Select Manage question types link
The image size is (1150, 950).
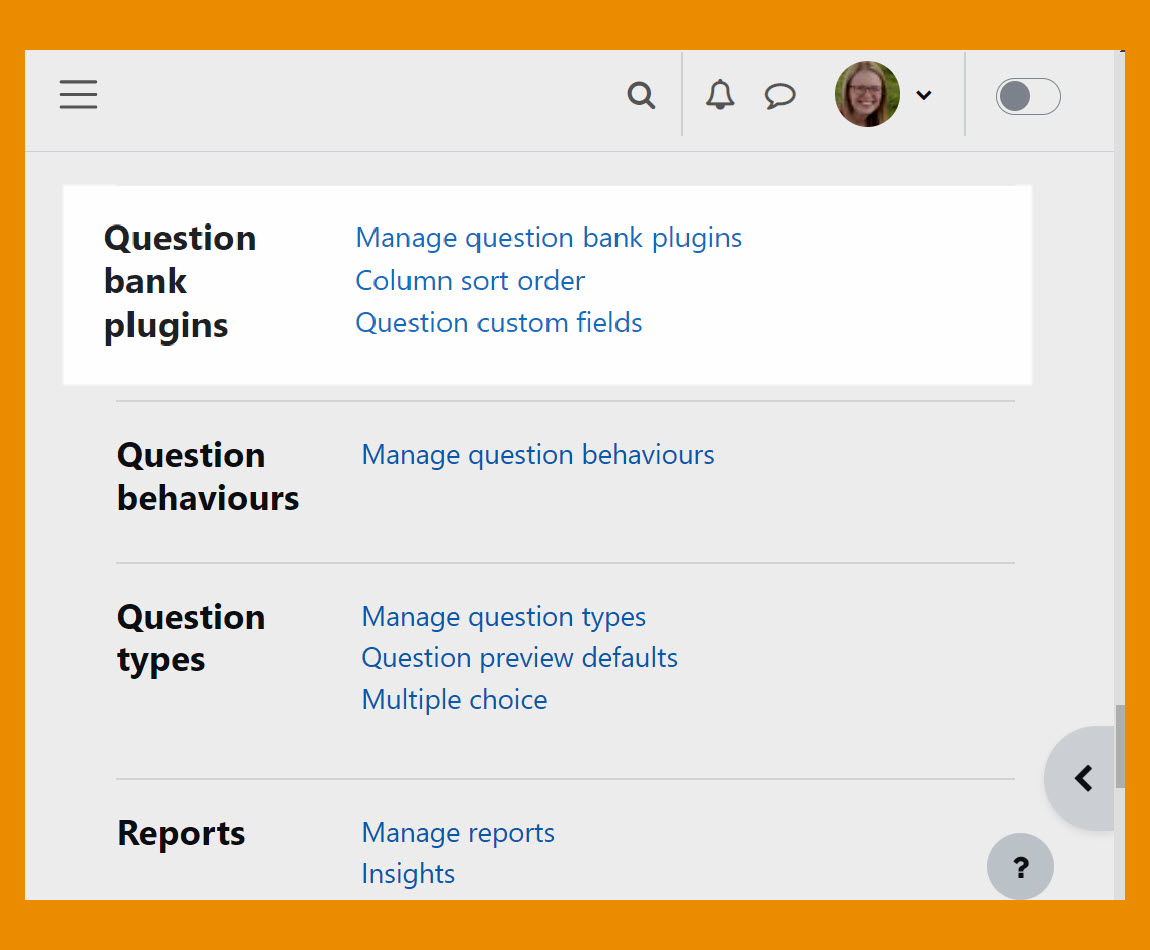[504, 617]
